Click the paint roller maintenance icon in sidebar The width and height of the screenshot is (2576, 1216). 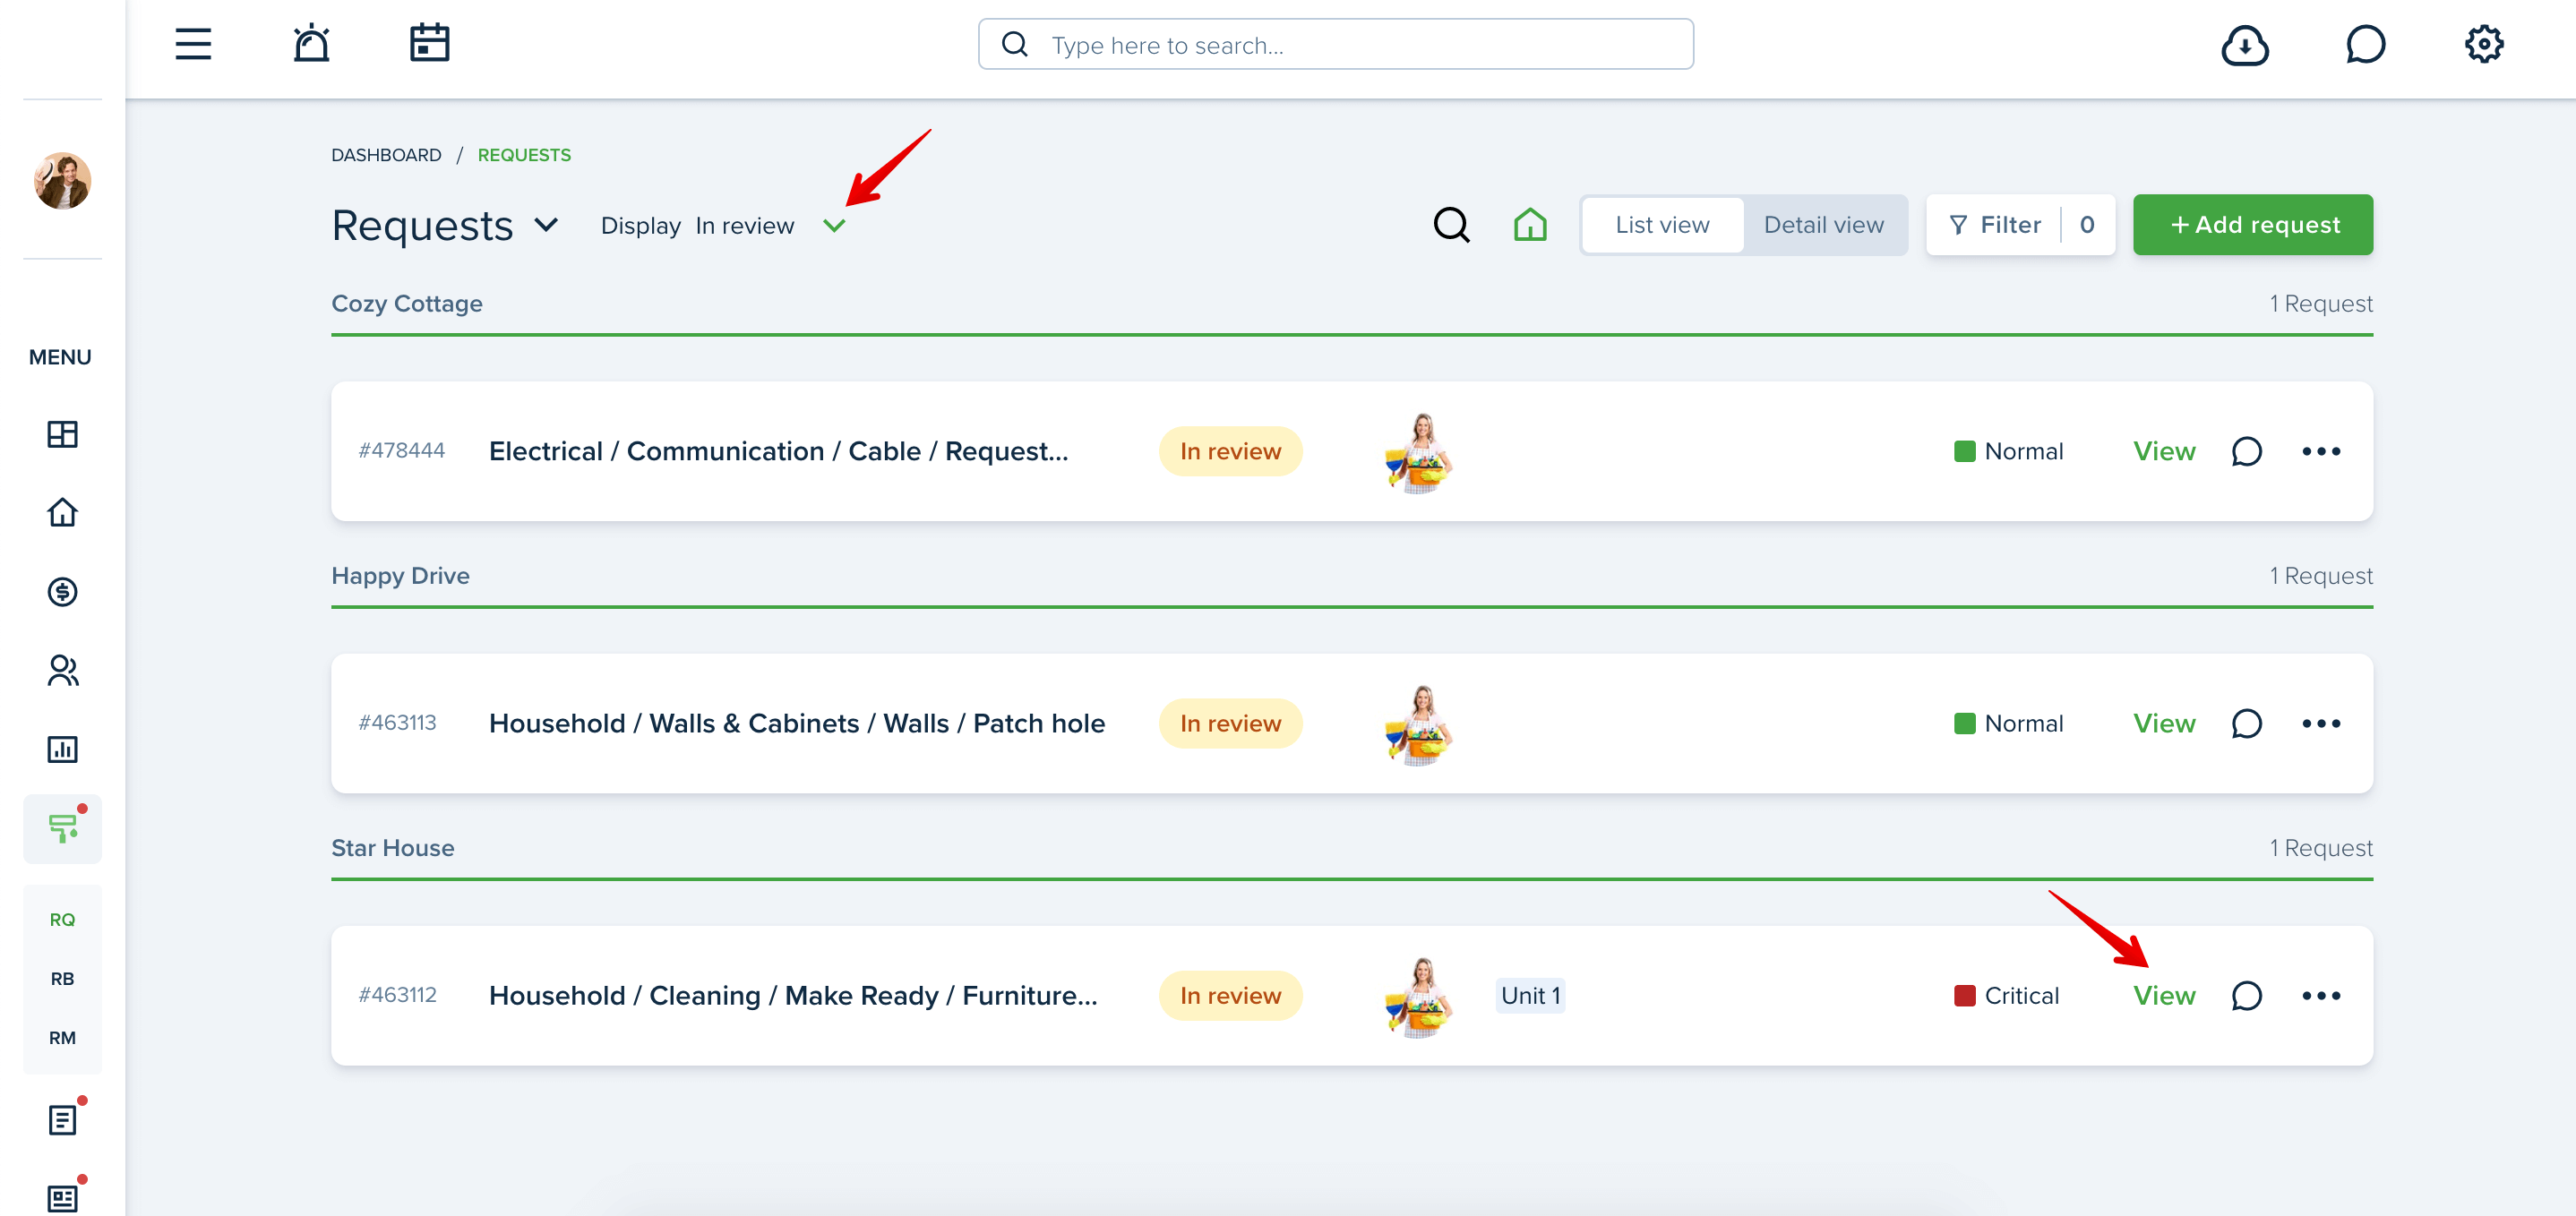(62, 828)
